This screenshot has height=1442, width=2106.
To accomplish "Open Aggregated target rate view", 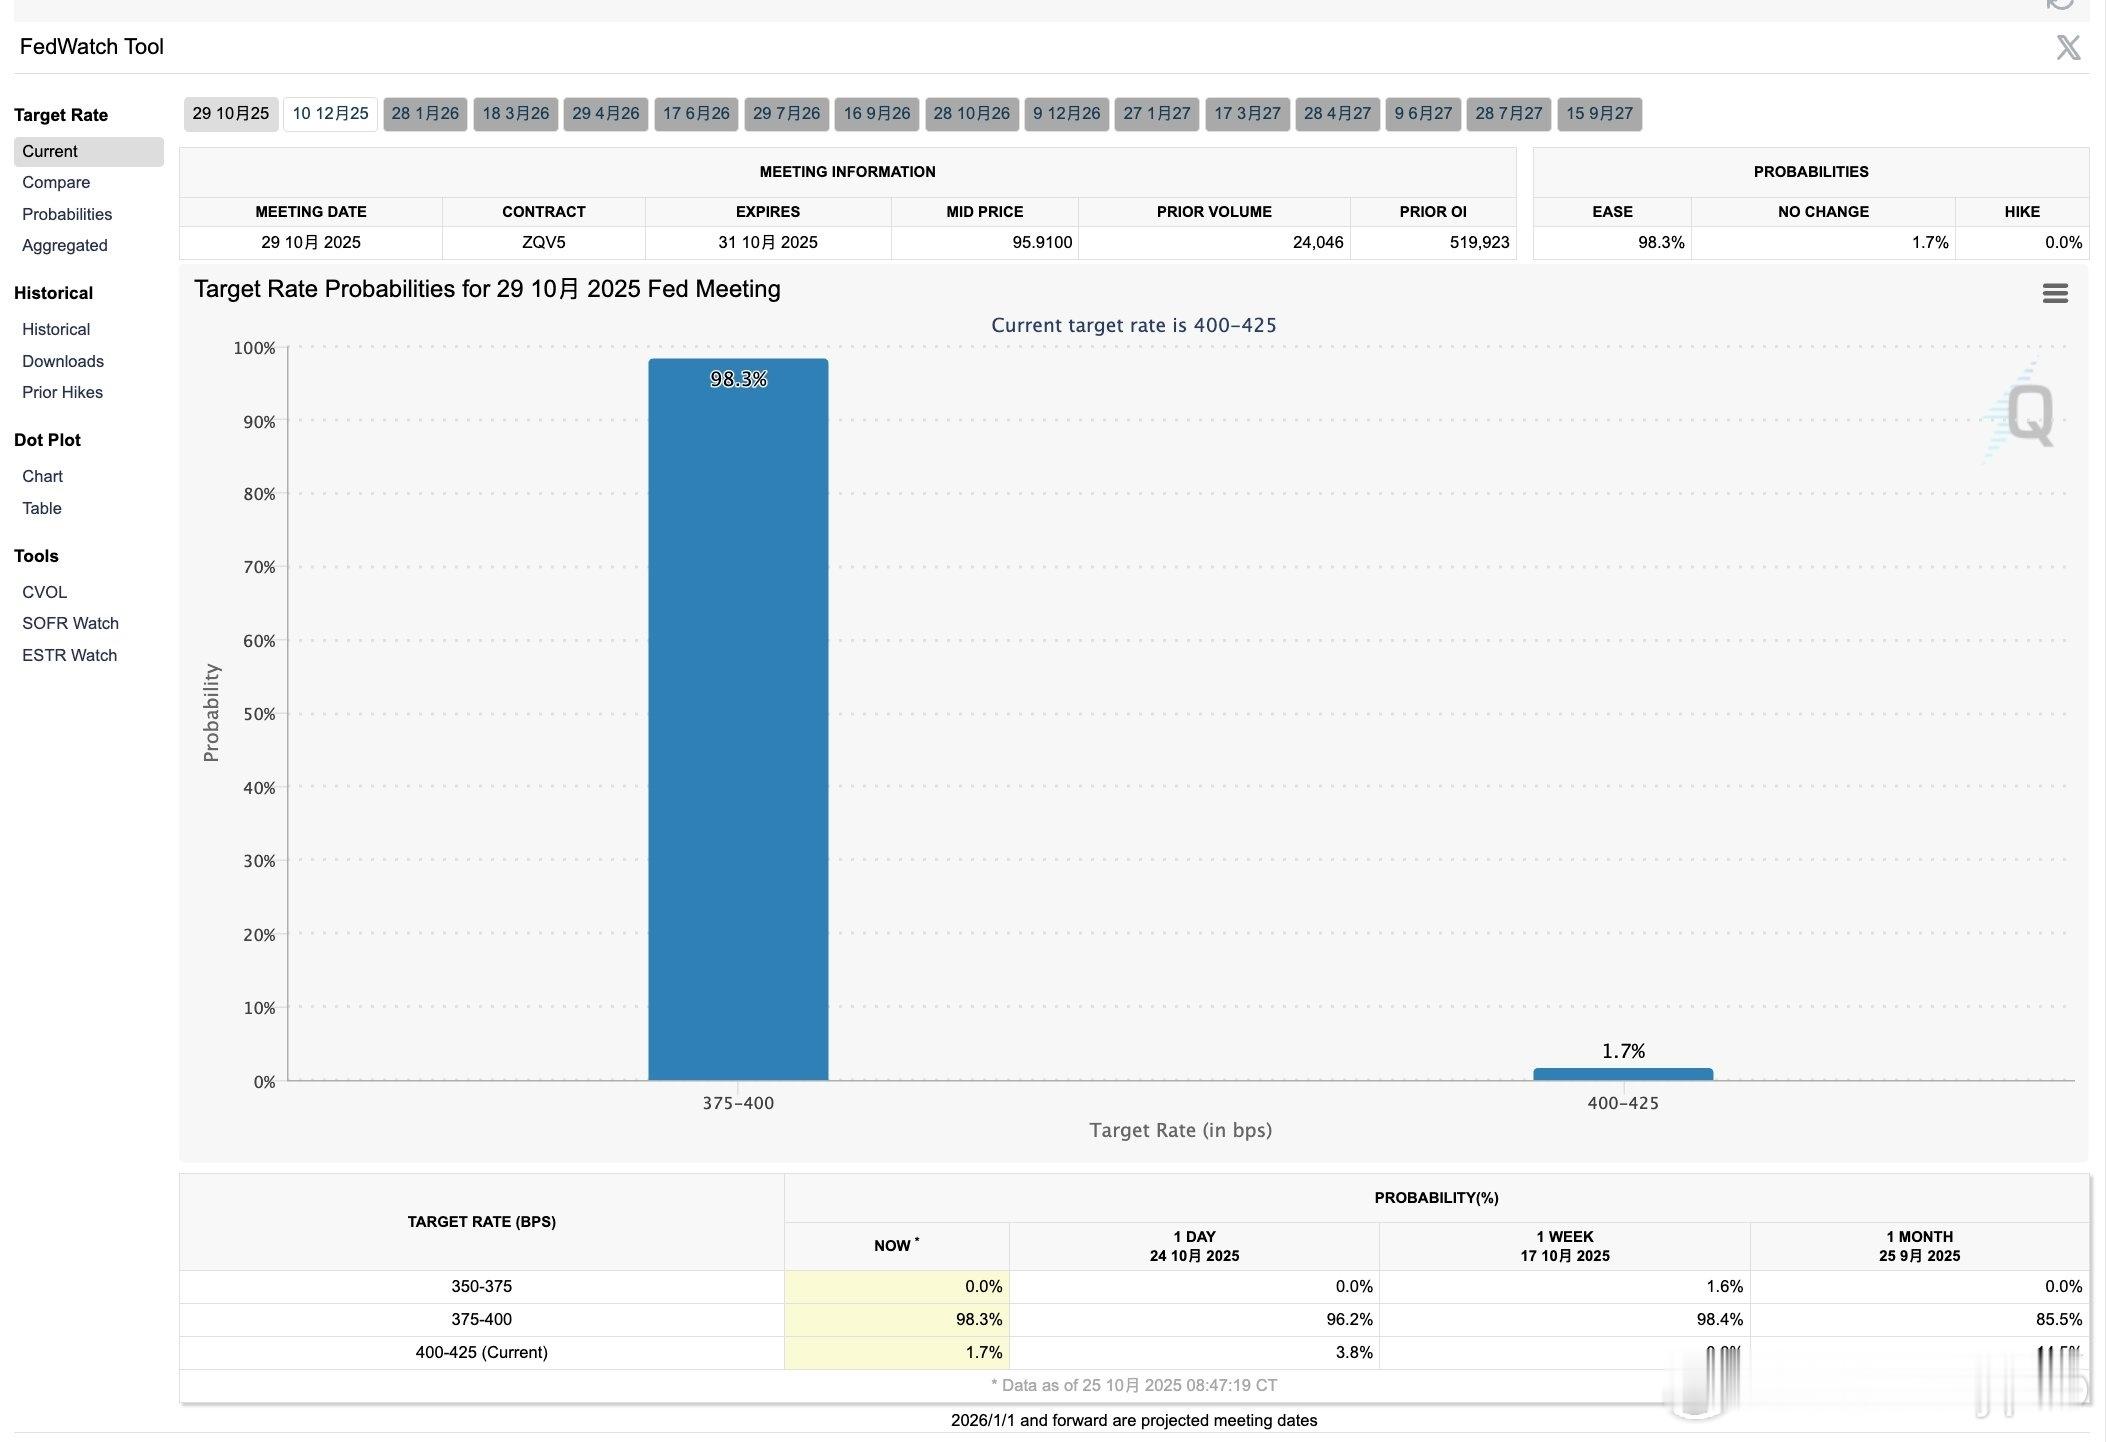I will (65, 246).
